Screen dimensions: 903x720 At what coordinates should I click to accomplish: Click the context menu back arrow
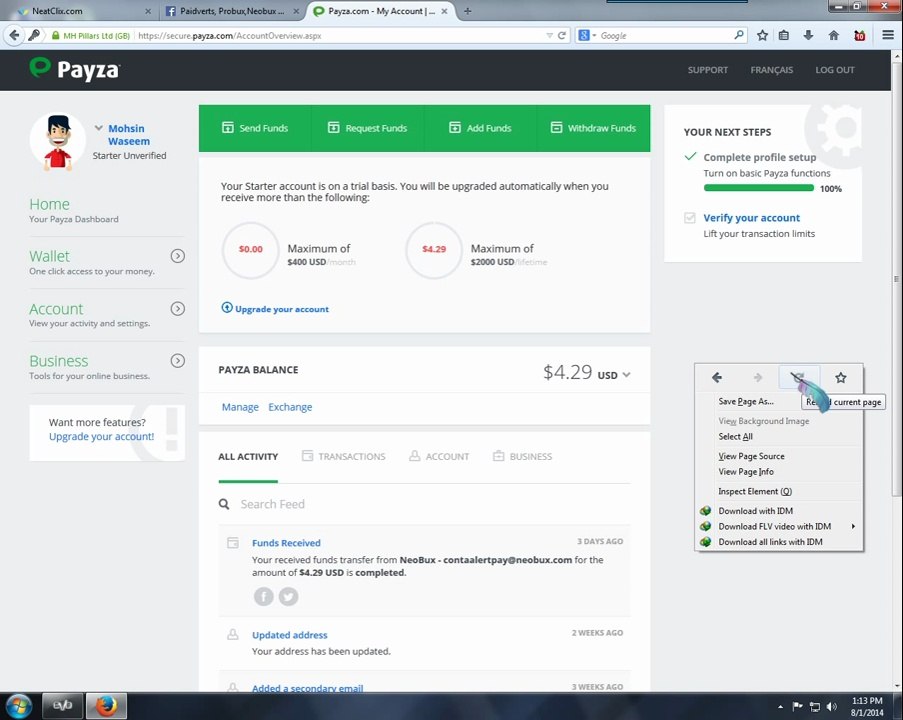click(x=716, y=377)
